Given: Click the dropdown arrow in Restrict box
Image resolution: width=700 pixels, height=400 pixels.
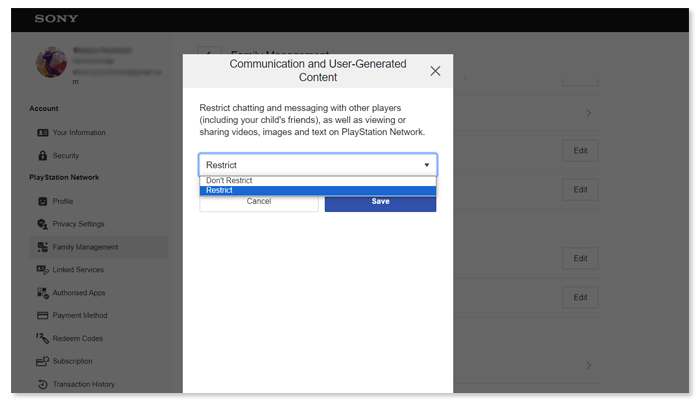Looking at the screenshot, I should (x=427, y=165).
